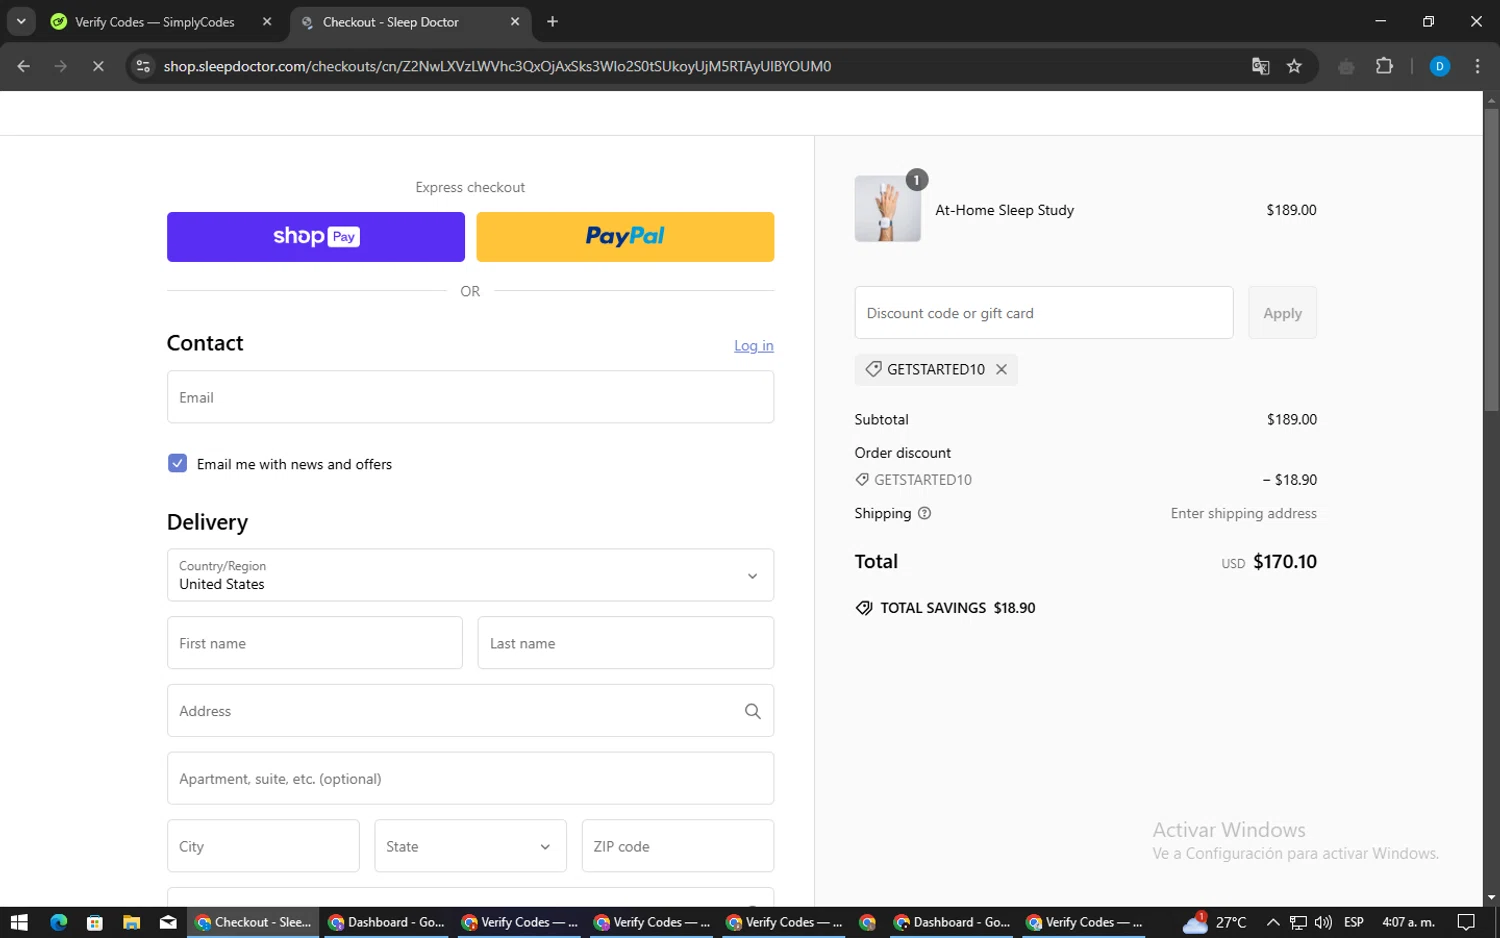This screenshot has height=938, width=1500.
Task: Open the clock showing 4:07 a. m.
Action: (x=1408, y=922)
